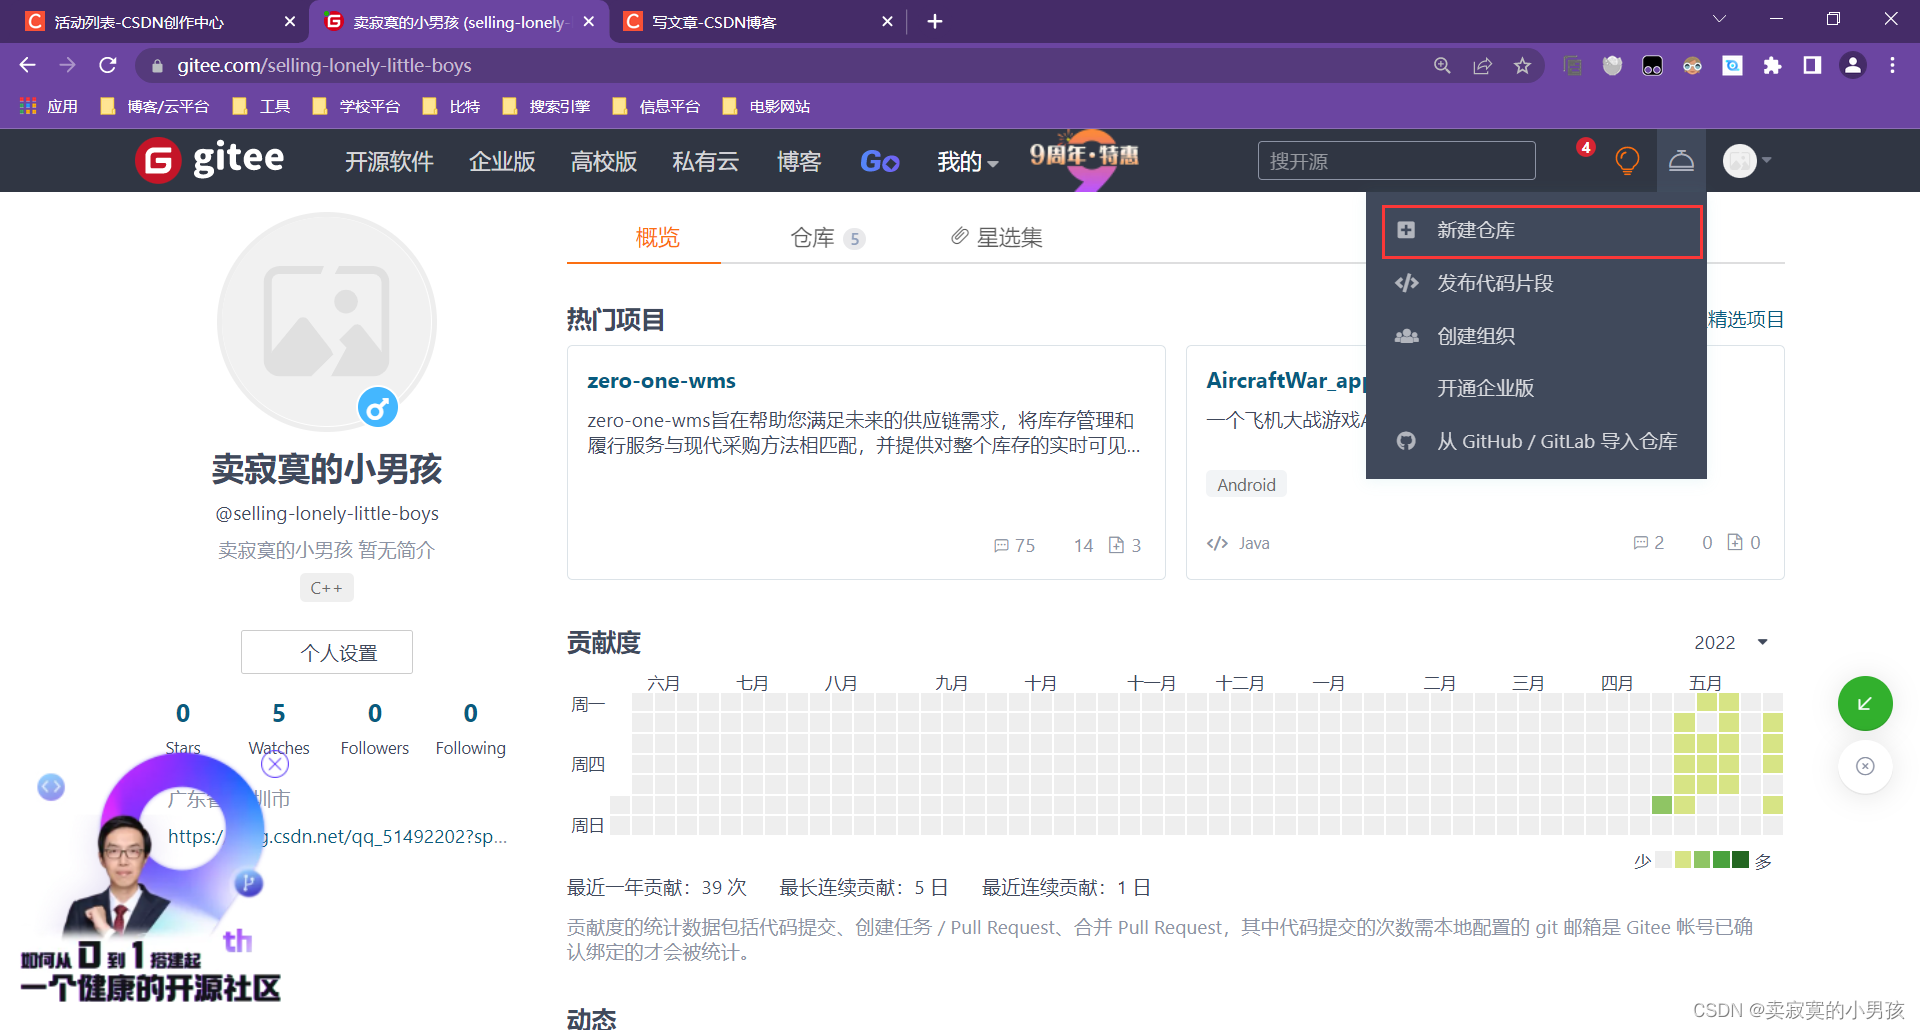Image resolution: width=1920 pixels, height=1030 pixels.
Task: Switch to the 仓库 tab
Action: tap(827, 237)
